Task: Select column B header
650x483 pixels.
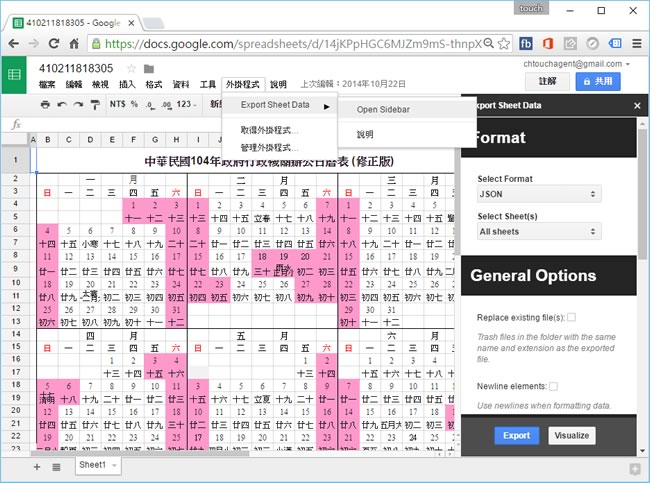Action: (x=48, y=140)
